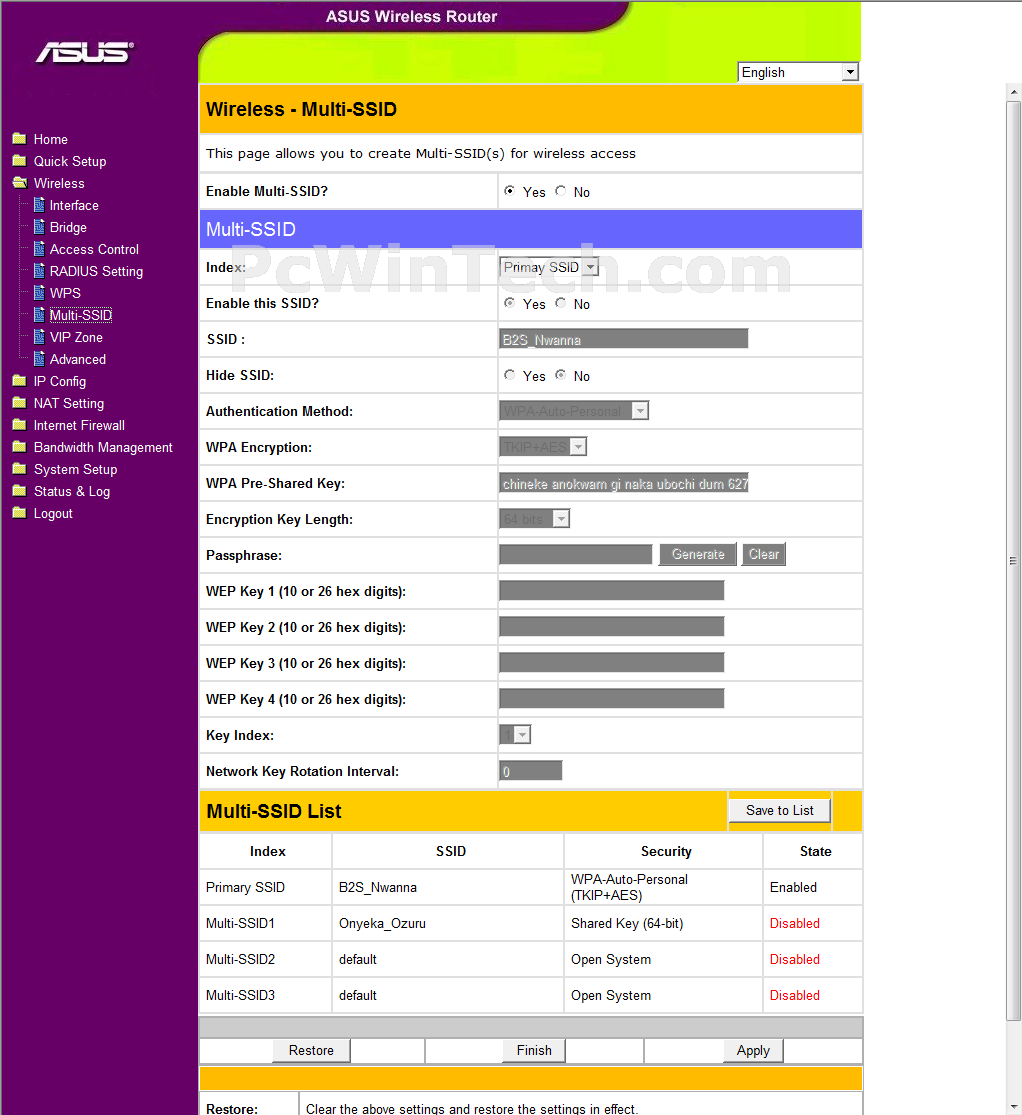This screenshot has width=1022, height=1115.
Task: Select No for Enable Multi-SSID
Action: pyautogui.click(x=560, y=191)
